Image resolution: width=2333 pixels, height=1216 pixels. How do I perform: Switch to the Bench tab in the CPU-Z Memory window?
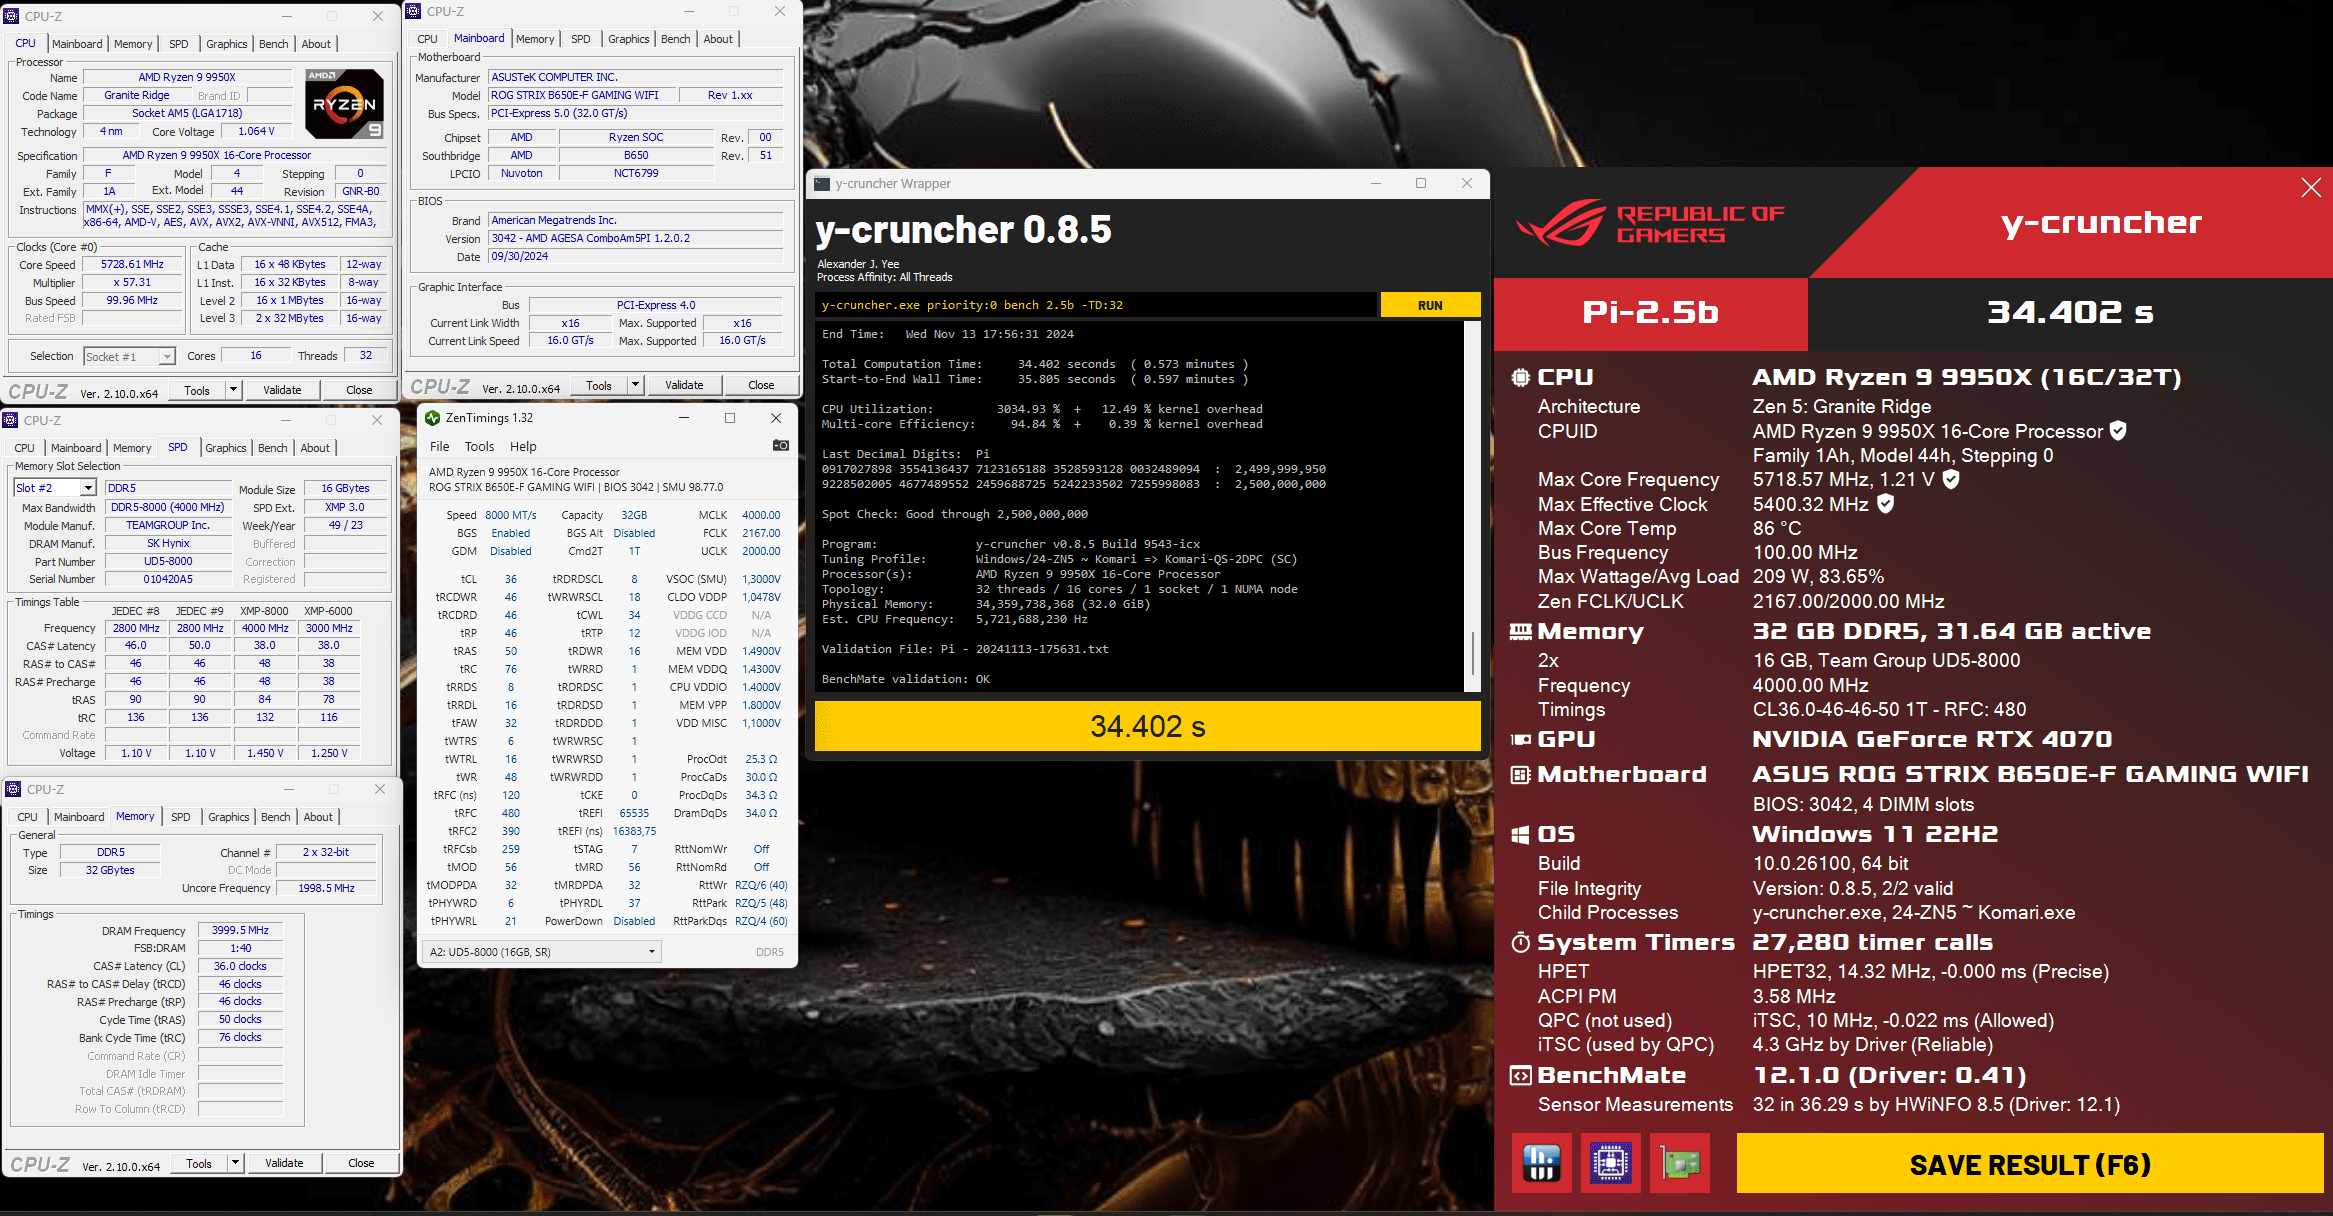tap(275, 817)
